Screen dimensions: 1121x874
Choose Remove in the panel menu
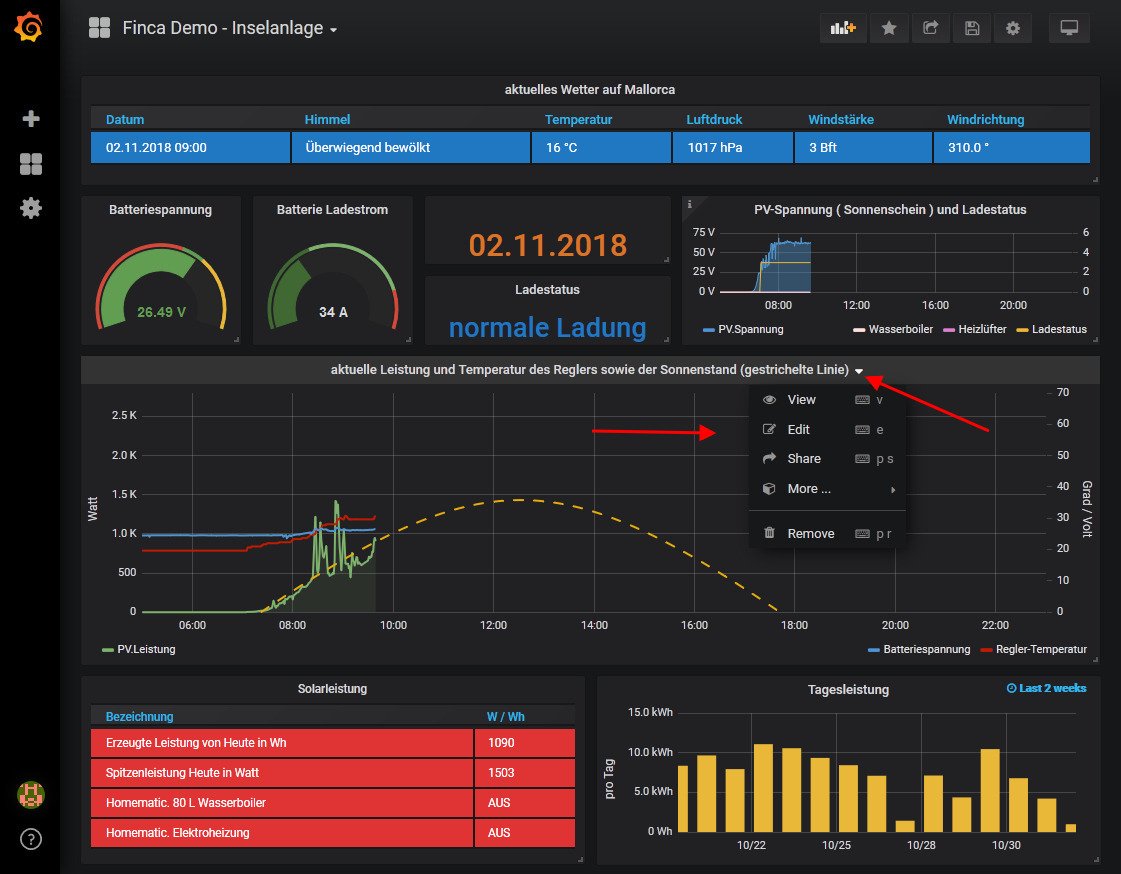[810, 533]
